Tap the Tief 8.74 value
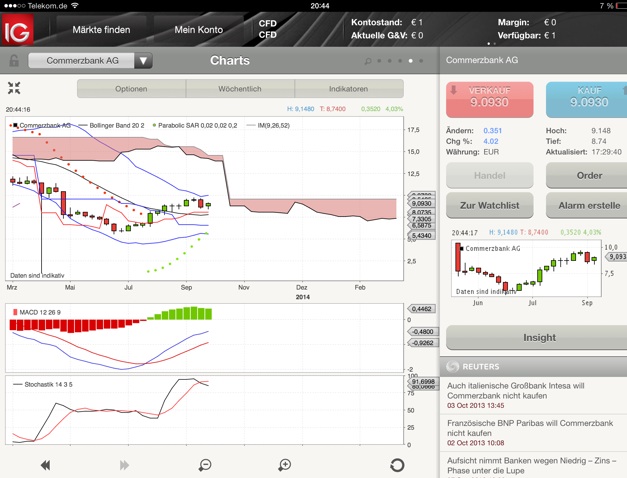 [599, 141]
